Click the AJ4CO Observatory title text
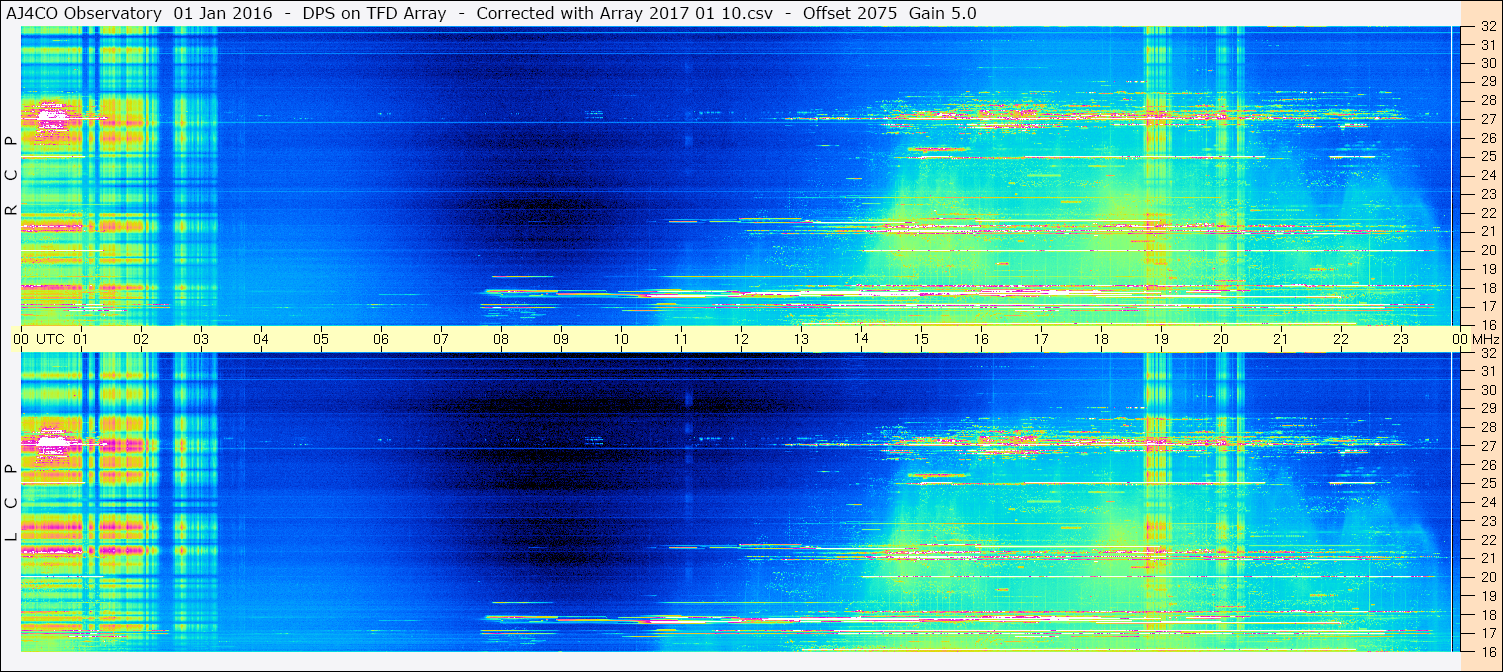 click(82, 13)
